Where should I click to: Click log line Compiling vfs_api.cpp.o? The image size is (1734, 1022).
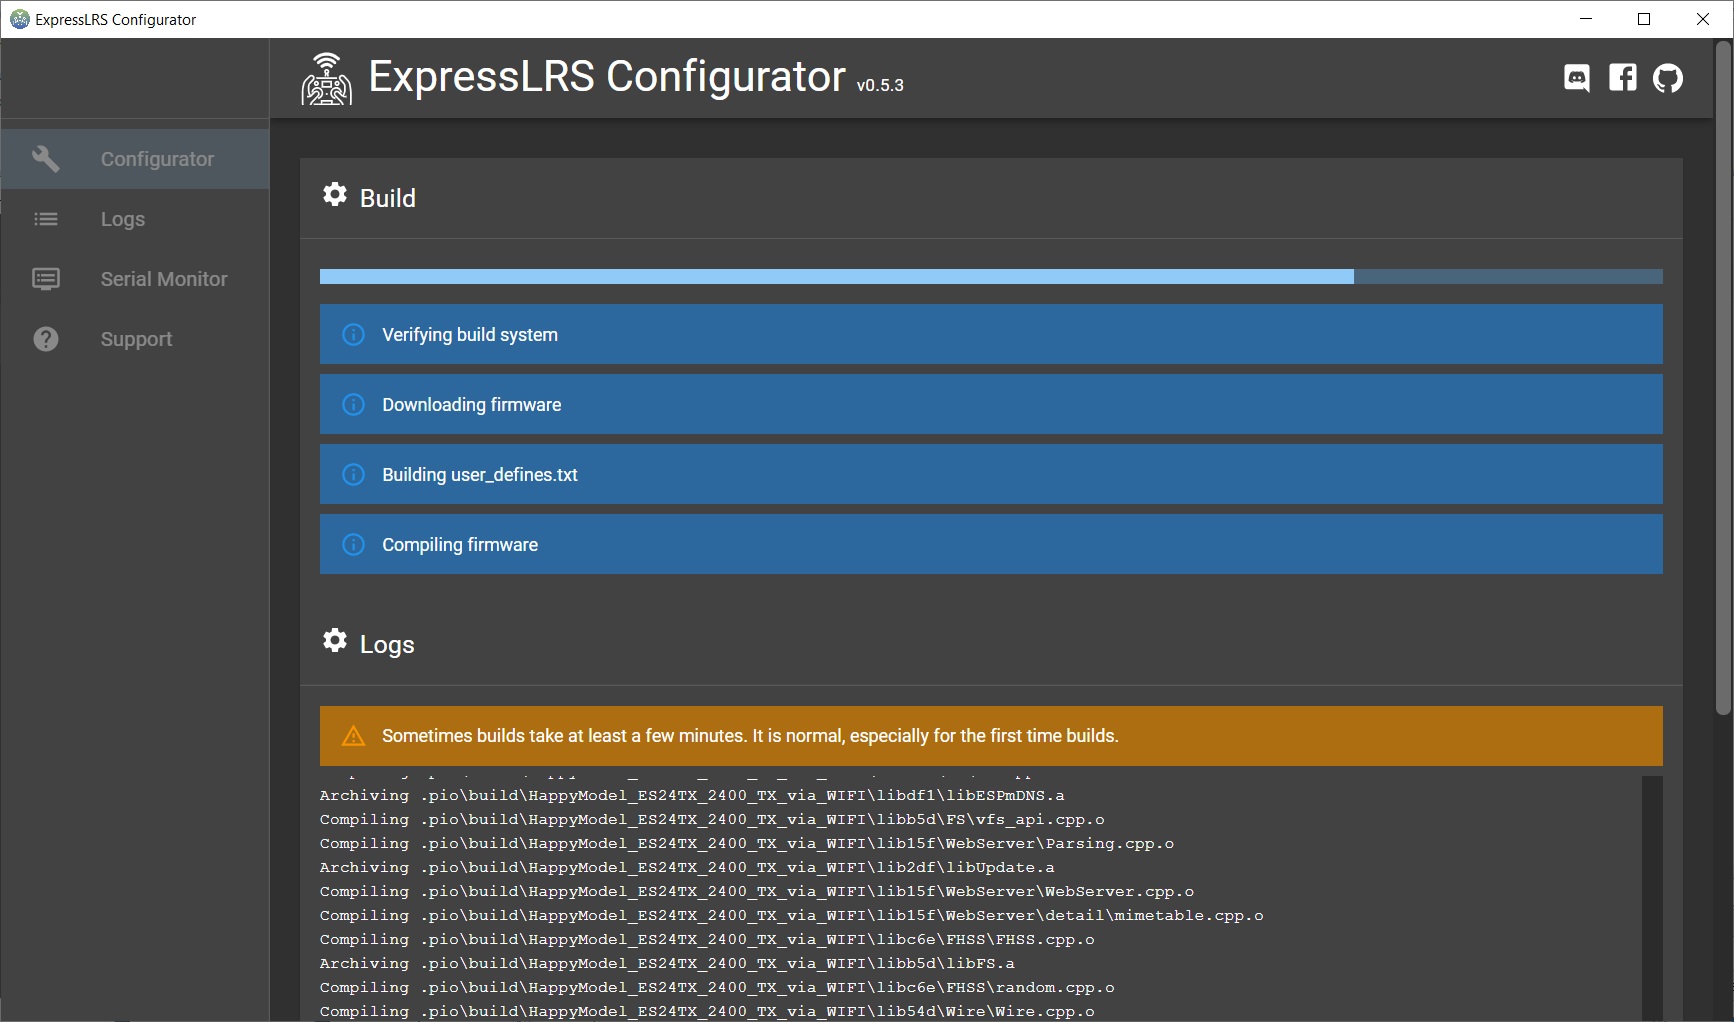[712, 820]
